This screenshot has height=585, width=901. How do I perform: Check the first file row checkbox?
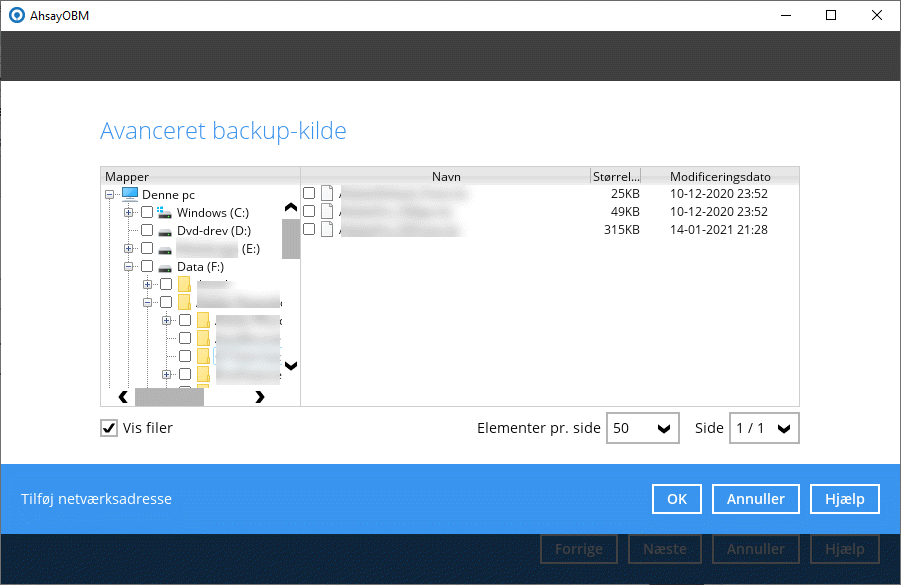pyautogui.click(x=309, y=191)
